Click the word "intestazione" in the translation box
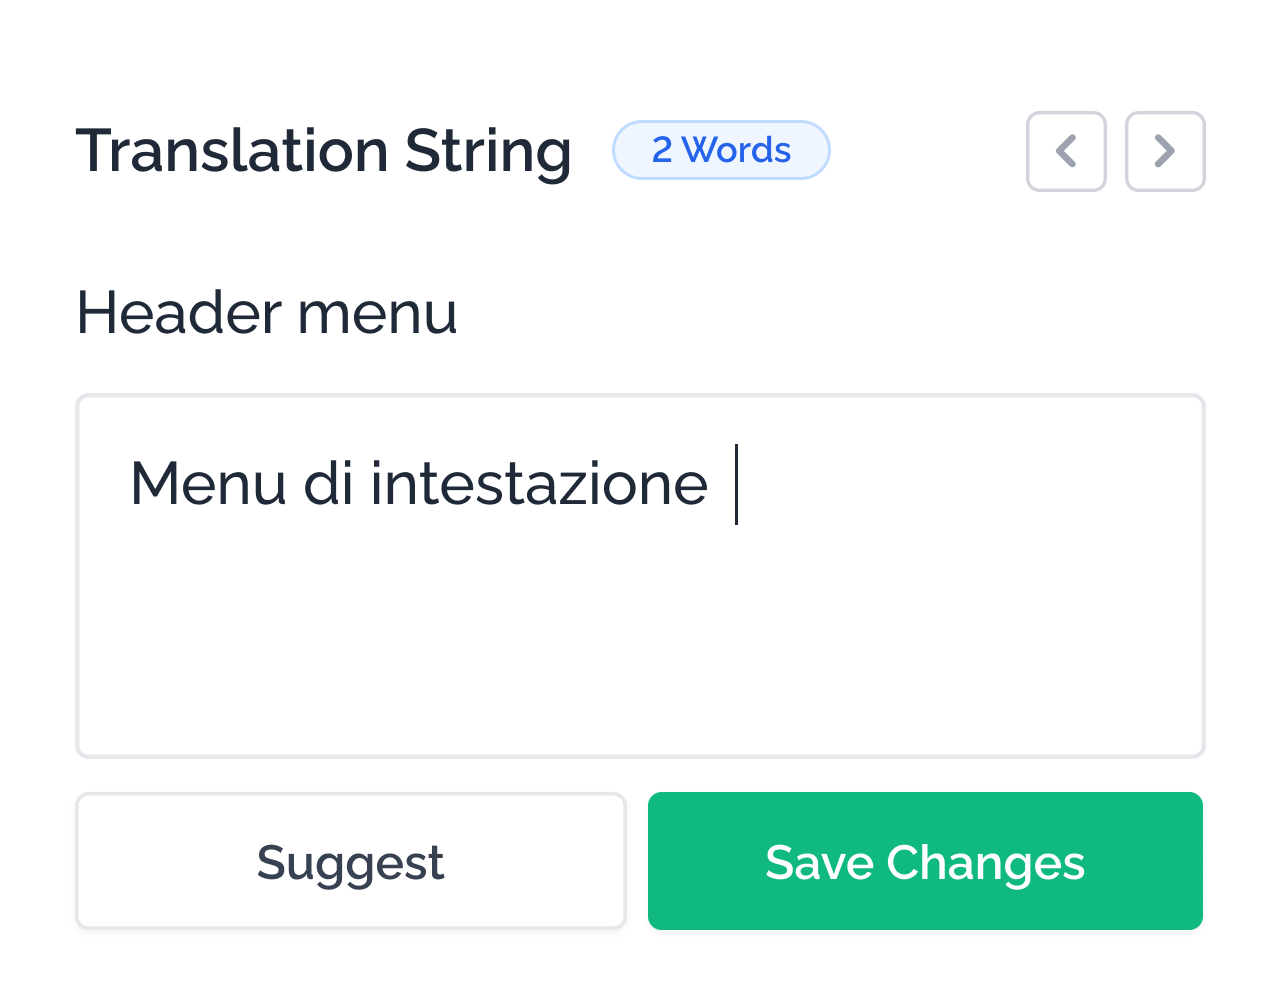This screenshot has width=1275, height=1002. [539, 484]
